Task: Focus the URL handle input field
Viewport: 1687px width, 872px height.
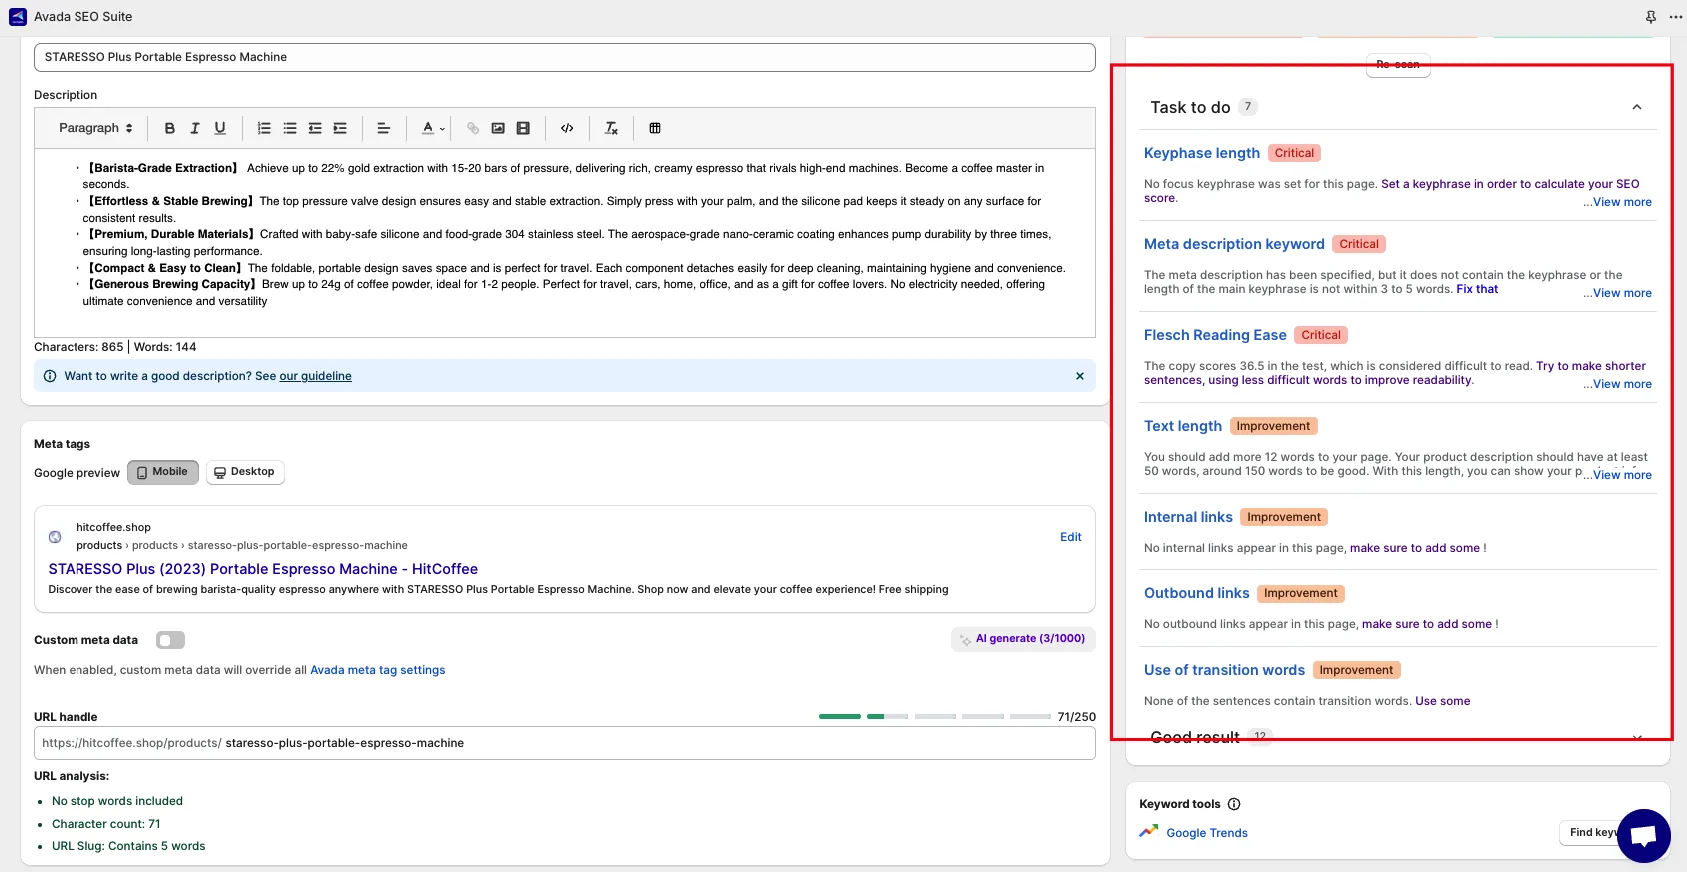Action: [x=565, y=743]
